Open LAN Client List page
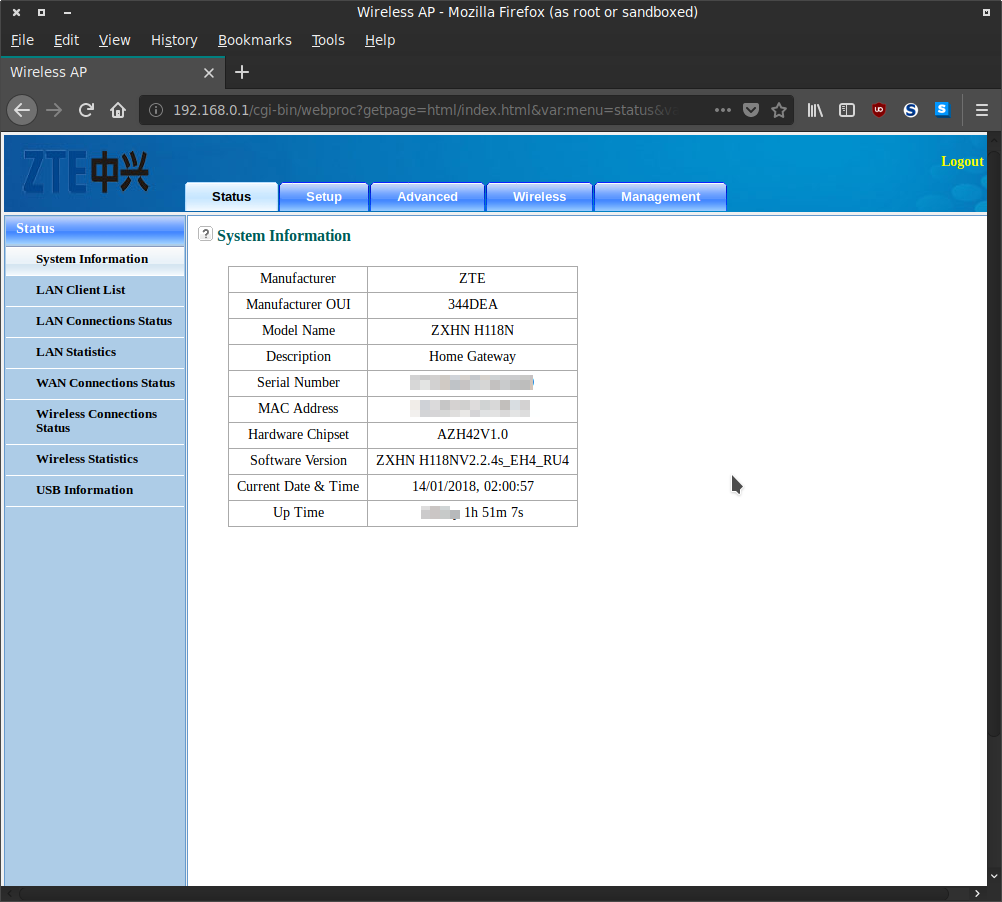1002x902 pixels. 81,290
